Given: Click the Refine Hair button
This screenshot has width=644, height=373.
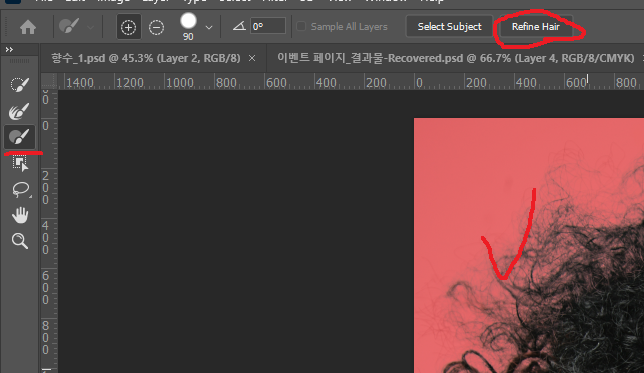Looking at the screenshot, I should [535, 27].
